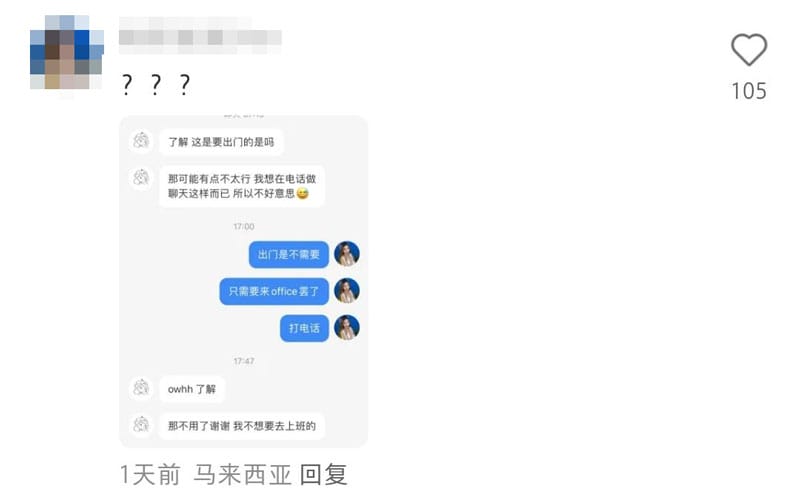
Task: Like the comment with heart icon
Action: coord(748,50)
